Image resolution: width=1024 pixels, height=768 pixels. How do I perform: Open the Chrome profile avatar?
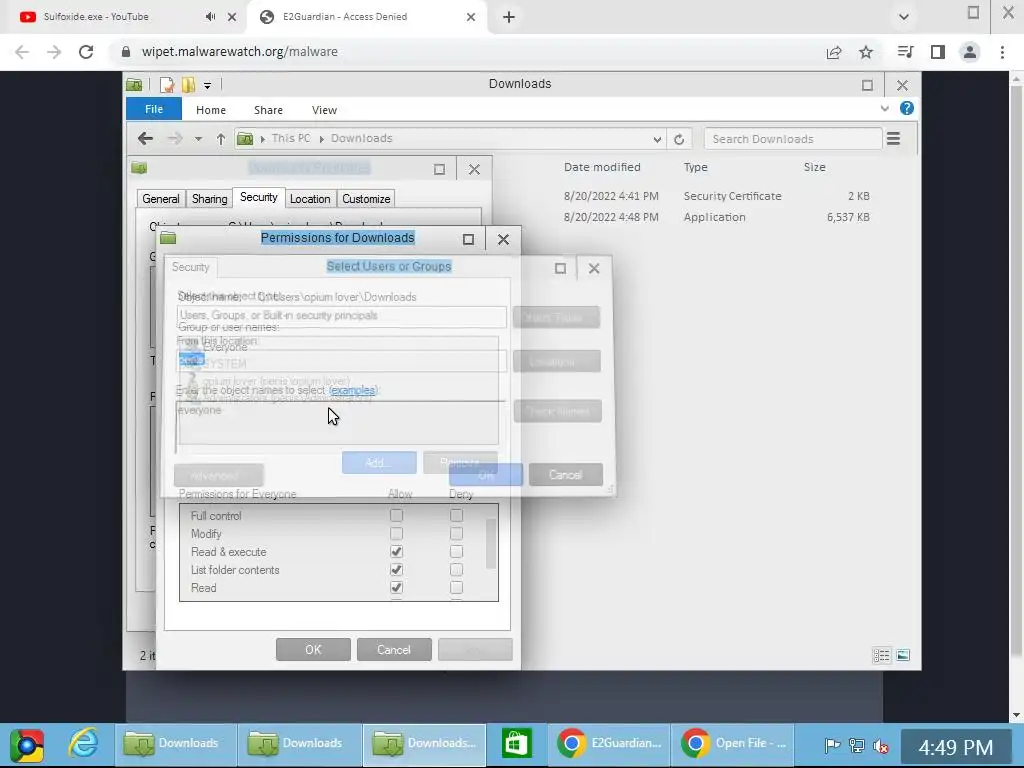pos(970,52)
